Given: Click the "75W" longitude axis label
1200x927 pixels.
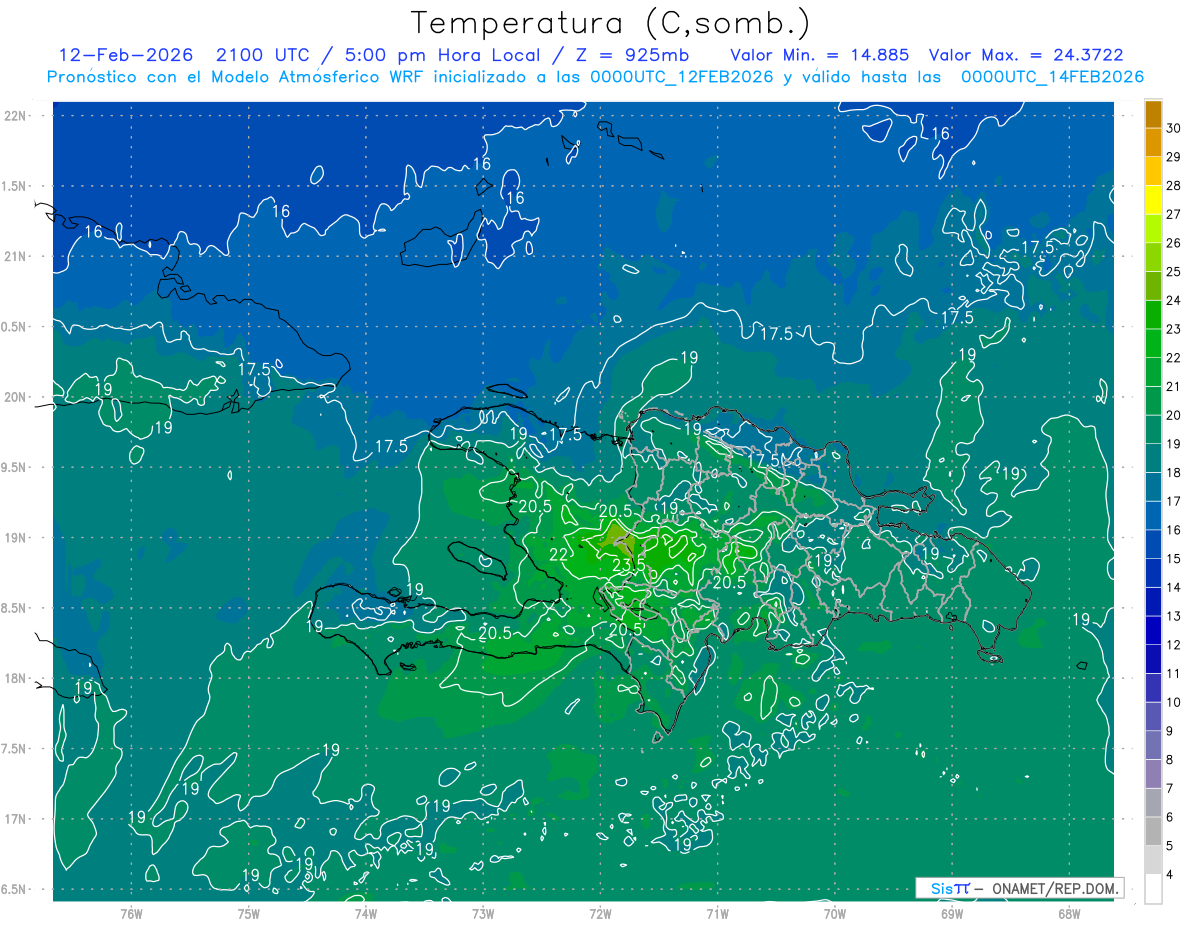Looking at the screenshot, I should [x=248, y=913].
